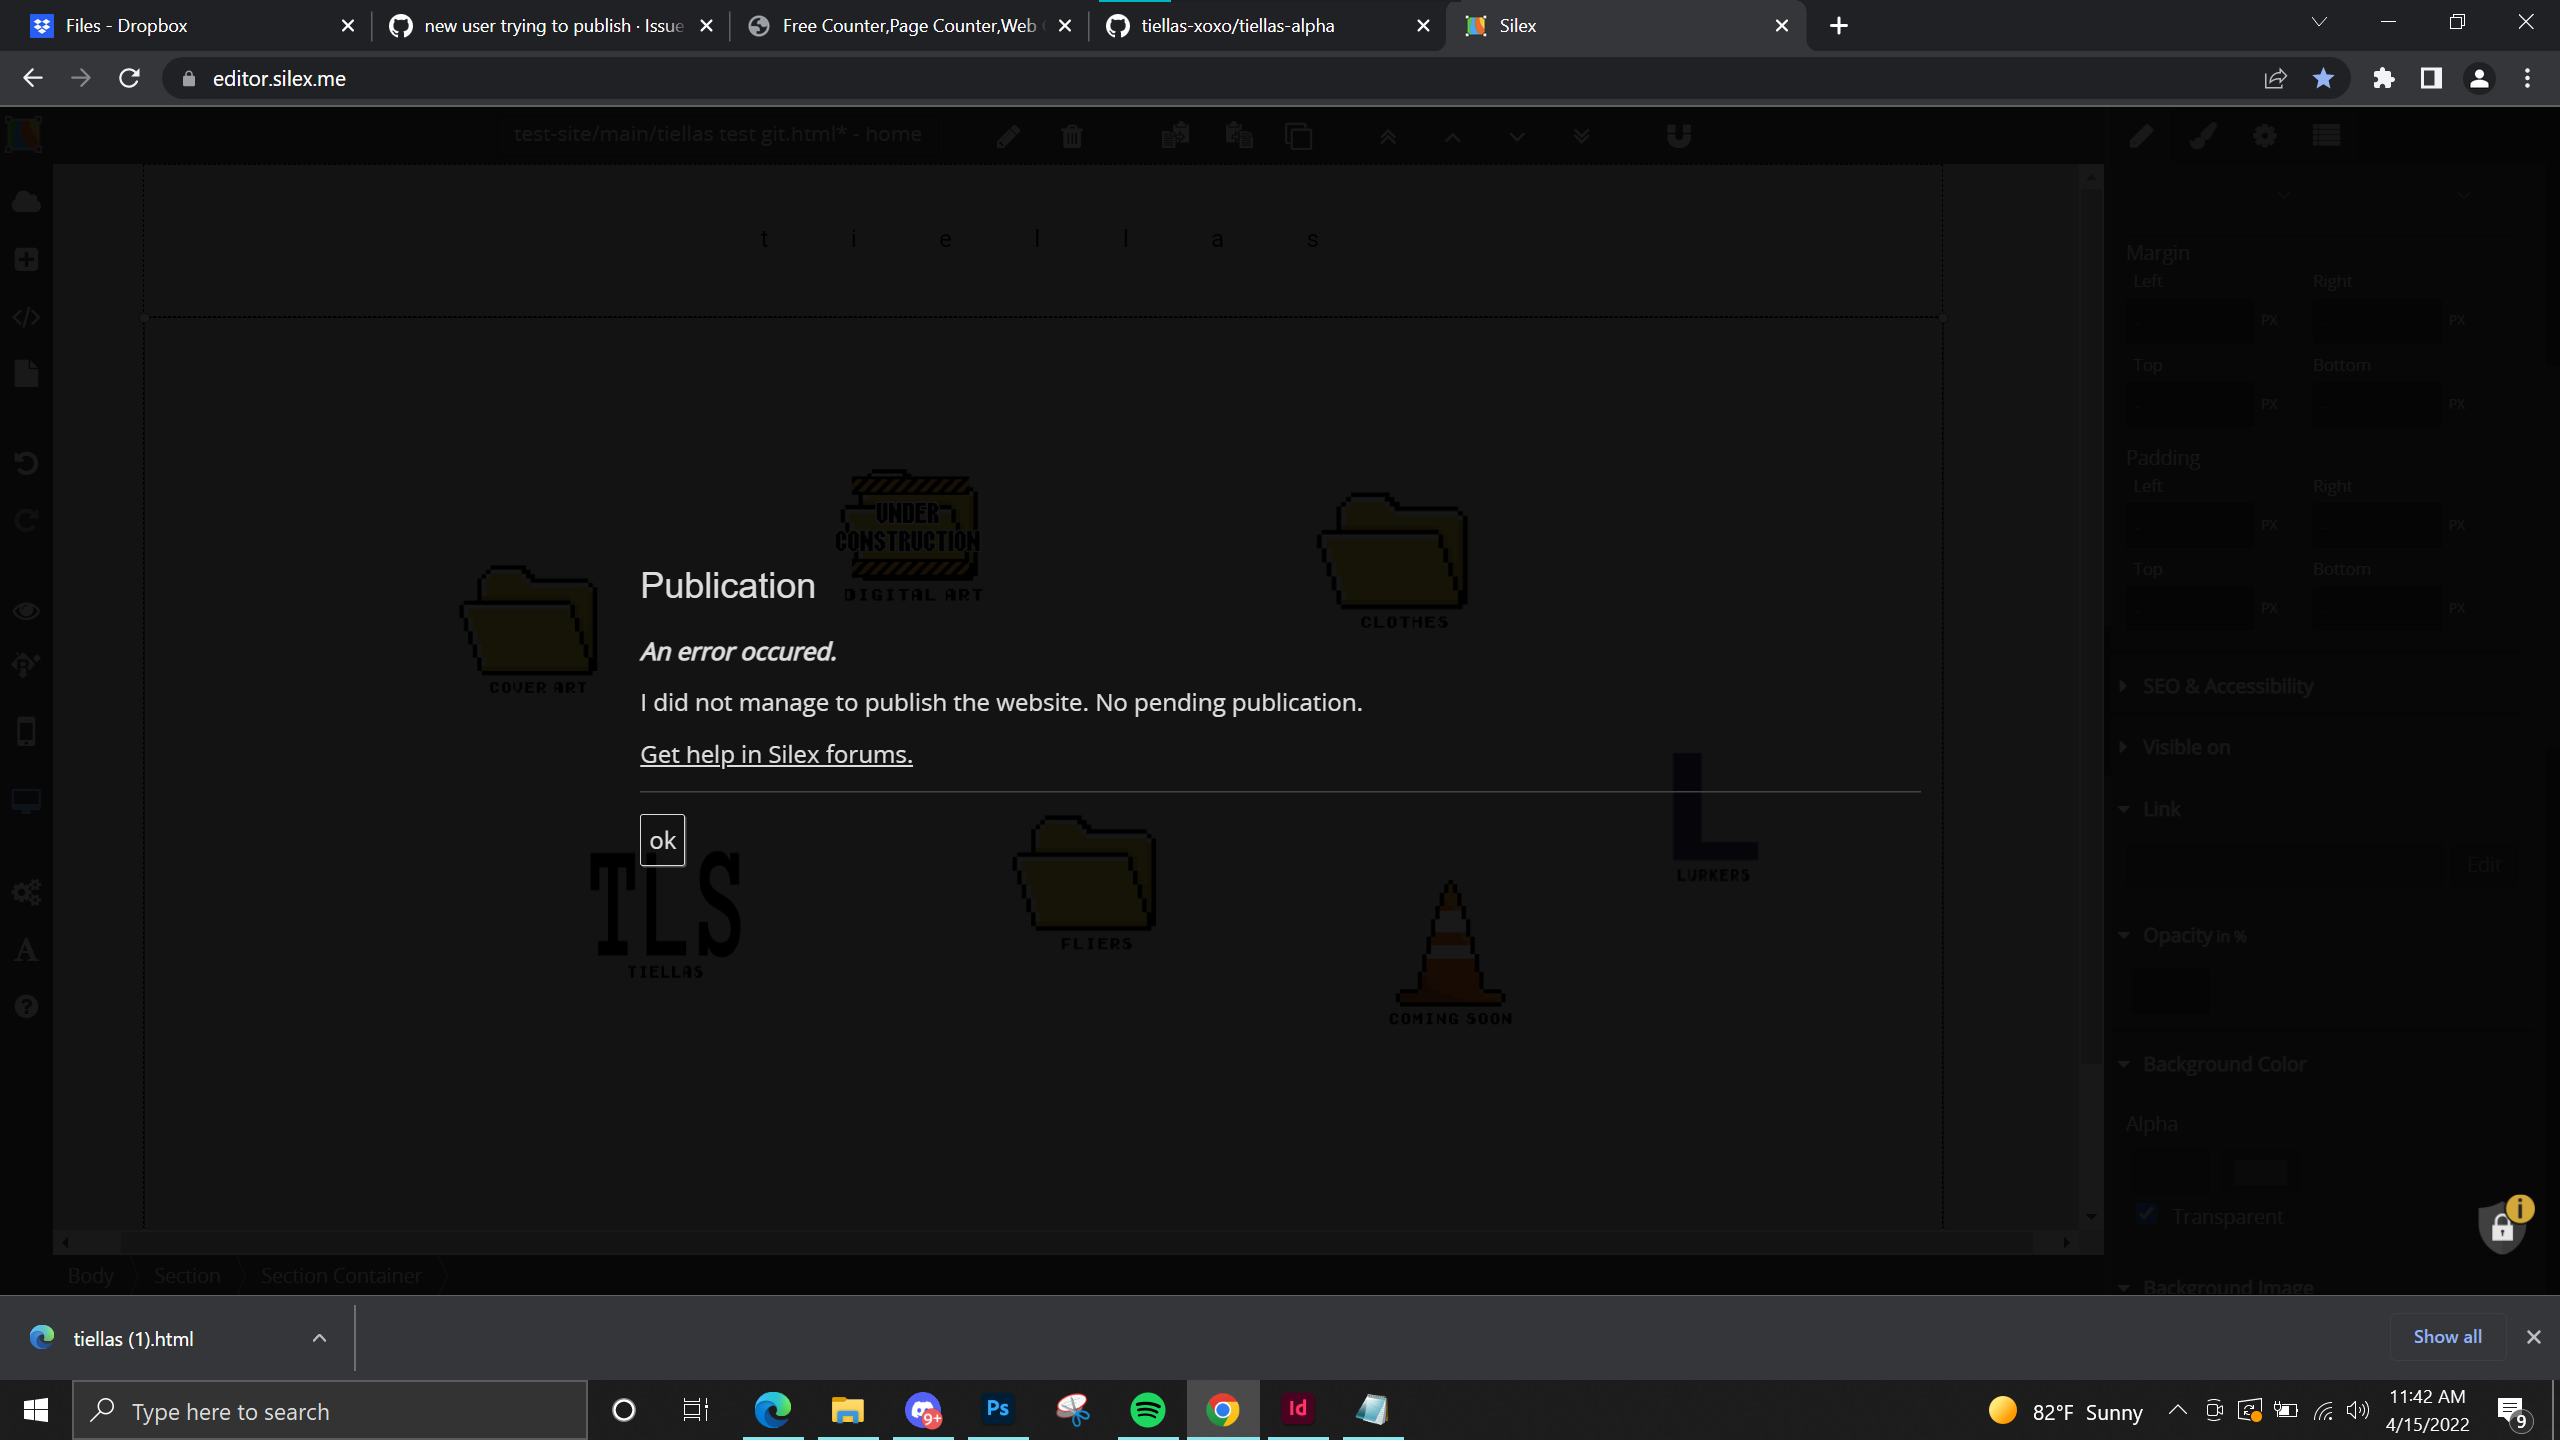
Task: Open the Get help in Silex forums link
Action: [776, 753]
